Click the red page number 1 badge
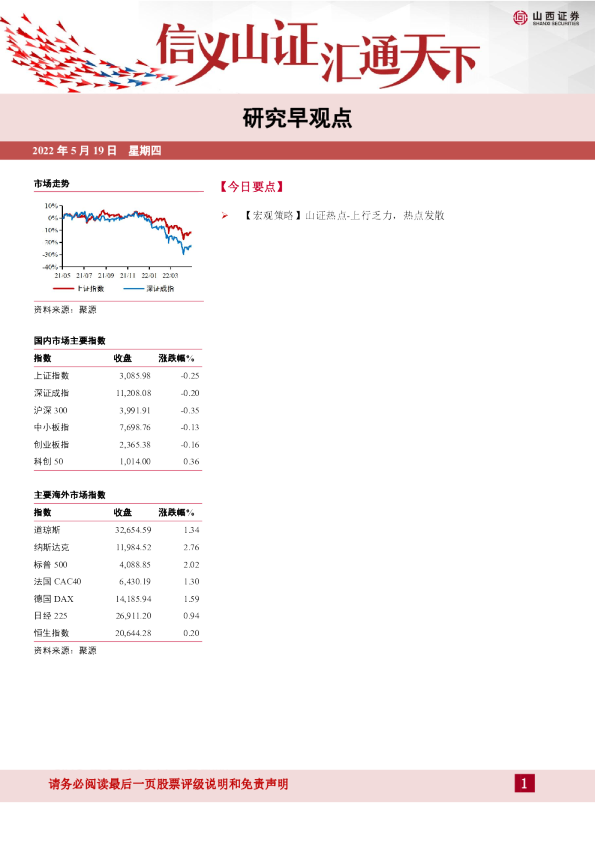The width and height of the screenshot is (595, 842). (x=524, y=783)
